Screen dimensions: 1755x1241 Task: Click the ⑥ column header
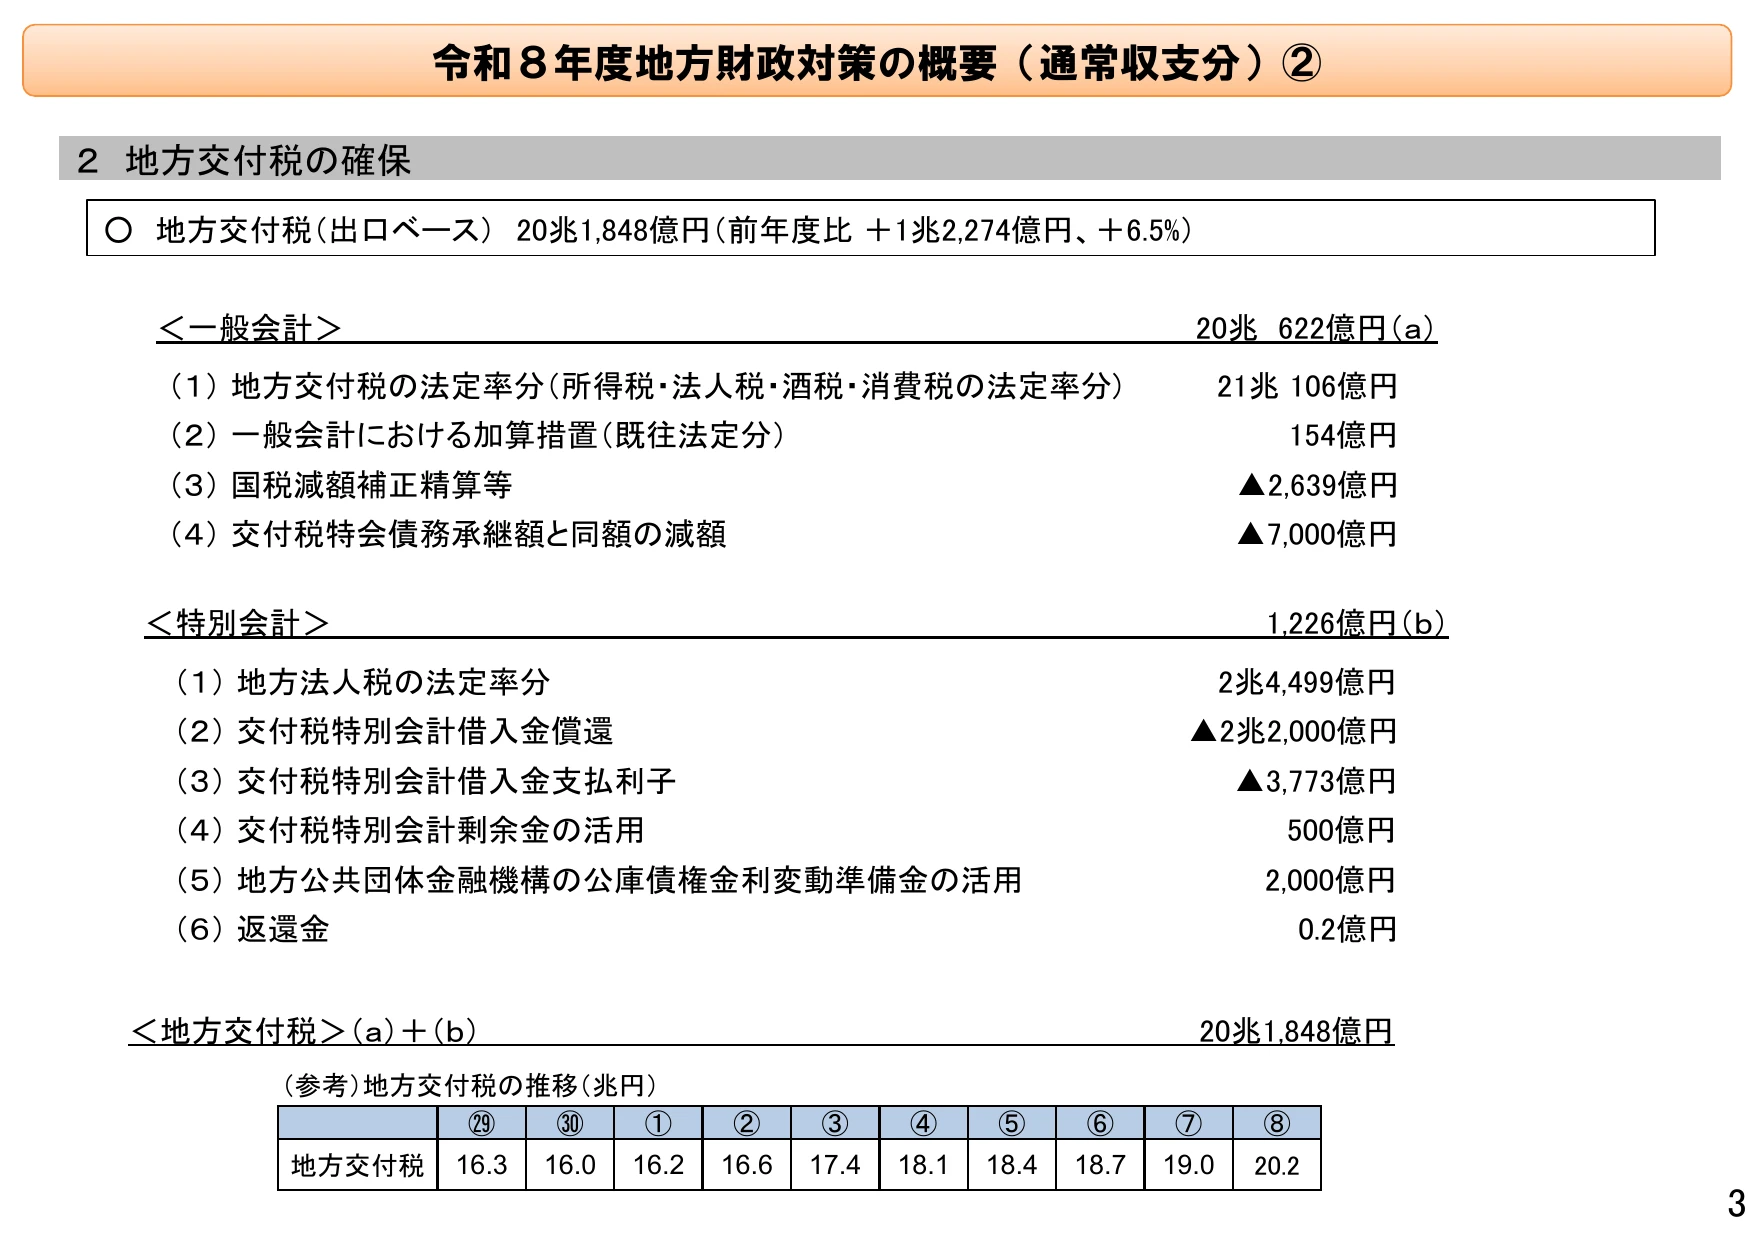[1100, 1123]
